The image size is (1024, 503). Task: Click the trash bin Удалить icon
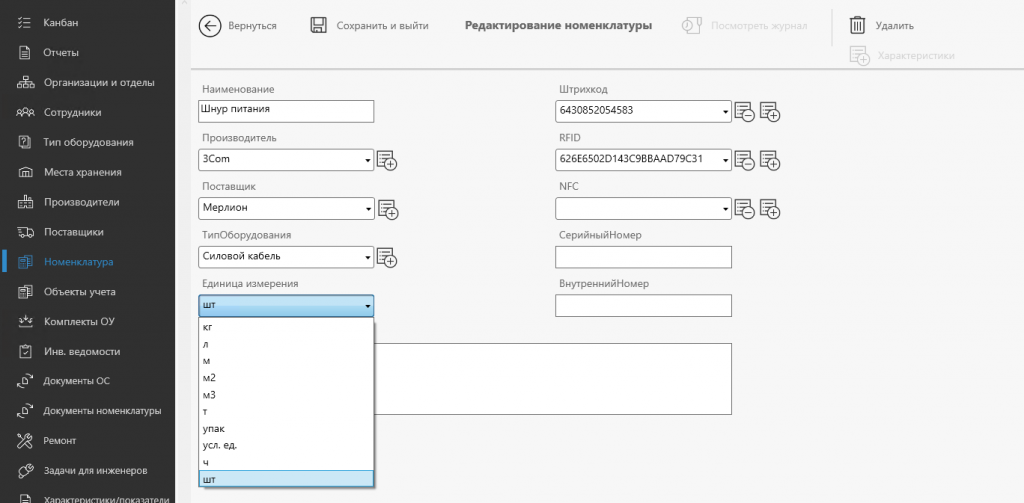click(857, 25)
